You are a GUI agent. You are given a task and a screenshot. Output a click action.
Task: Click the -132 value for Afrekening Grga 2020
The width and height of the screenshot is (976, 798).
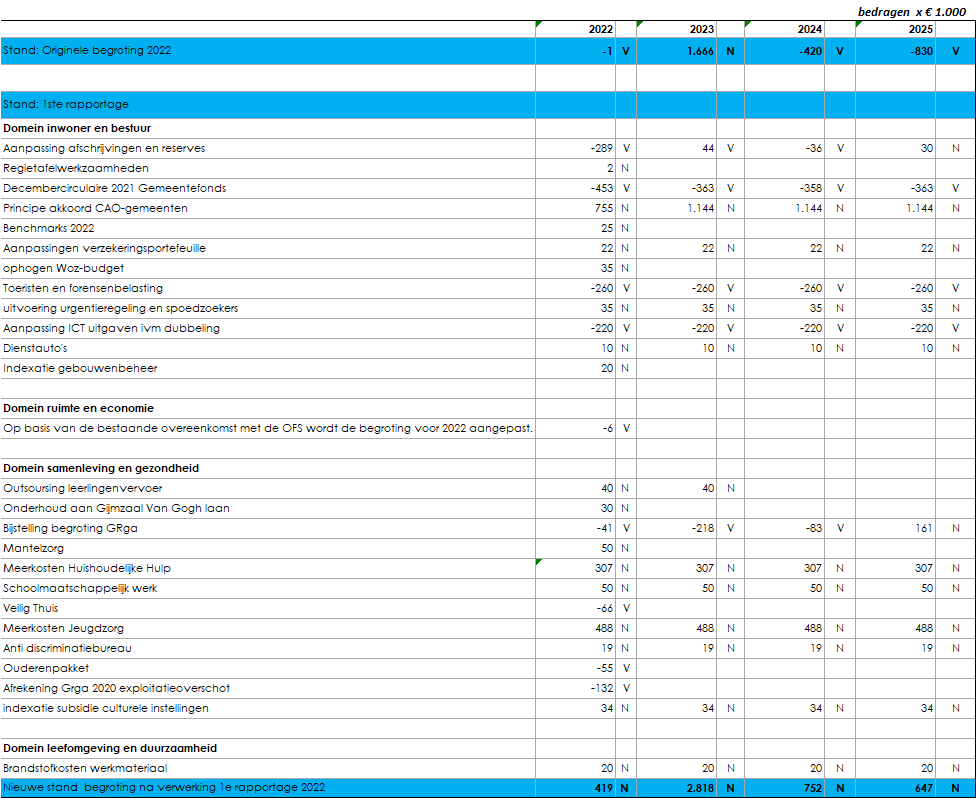(602, 688)
